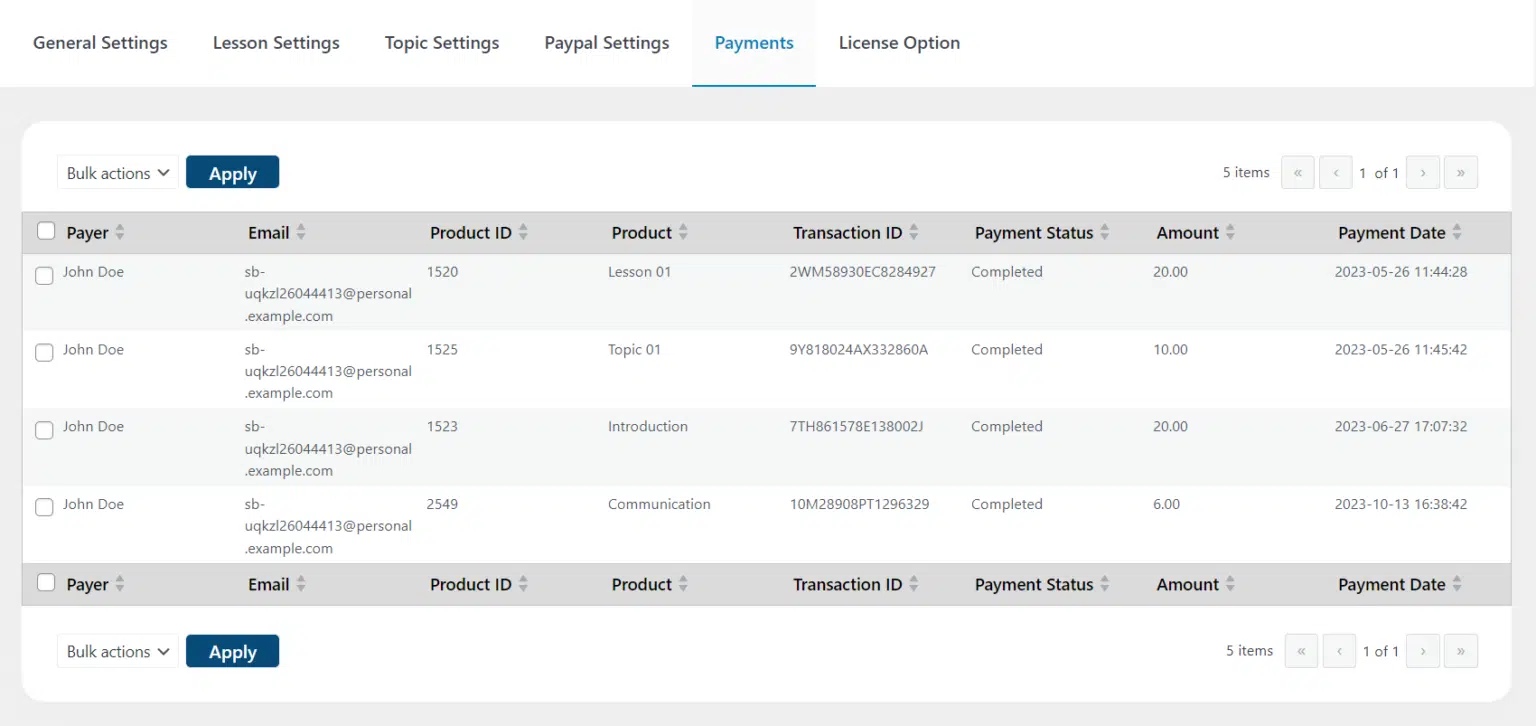Select the Lesson 01 payment row checkbox
The image size is (1536, 726).
click(44, 276)
